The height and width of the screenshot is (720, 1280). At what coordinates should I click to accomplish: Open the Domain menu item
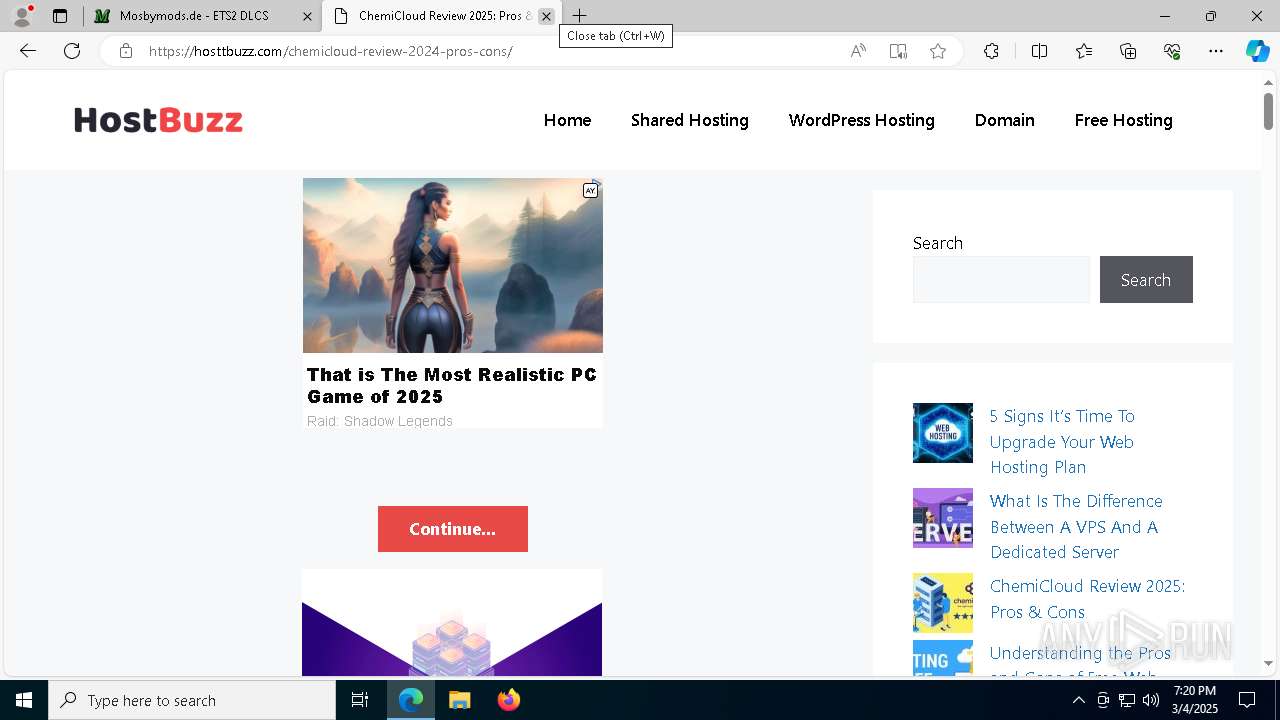pos(1005,120)
